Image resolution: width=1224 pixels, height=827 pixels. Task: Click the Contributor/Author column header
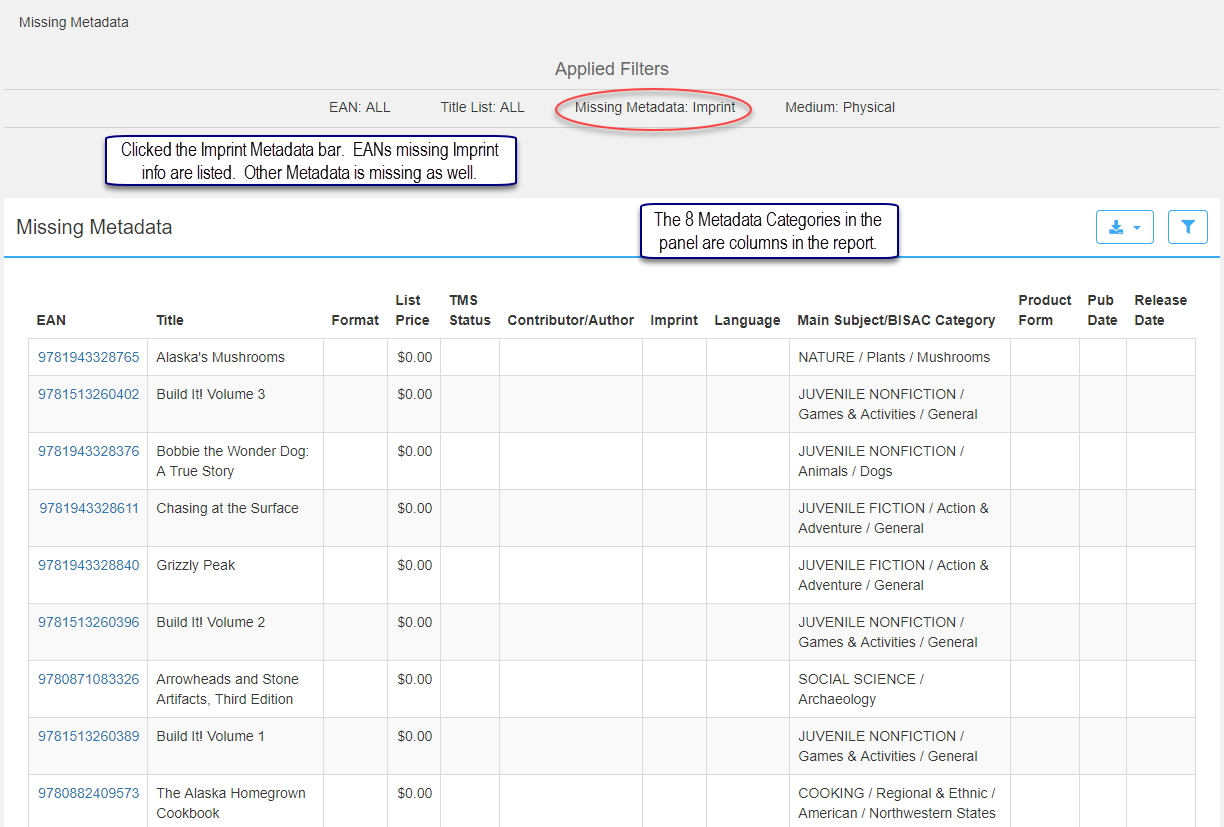pyautogui.click(x=571, y=320)
